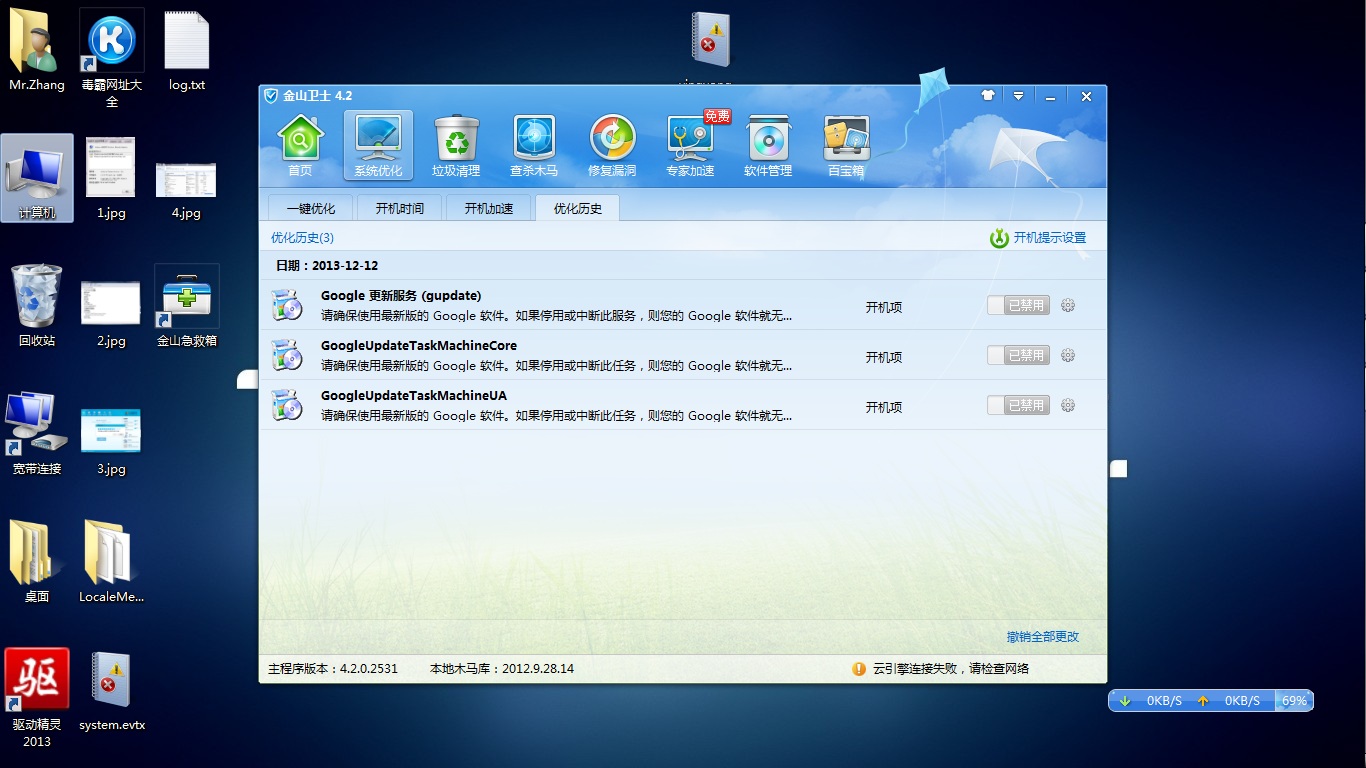
Task: Click the 撤销全部更改 link
Action: pos(1043,637)
